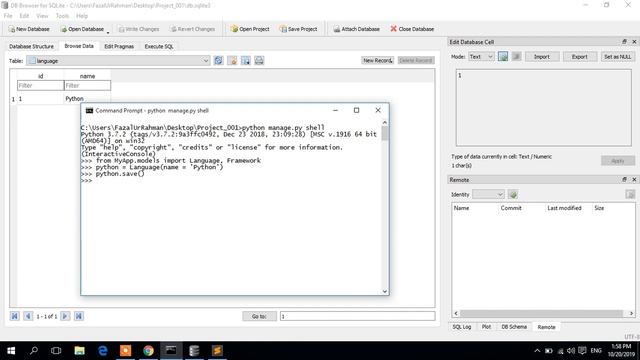
Task: Open File Explorer from taskbar
Action: coord(79,351)
